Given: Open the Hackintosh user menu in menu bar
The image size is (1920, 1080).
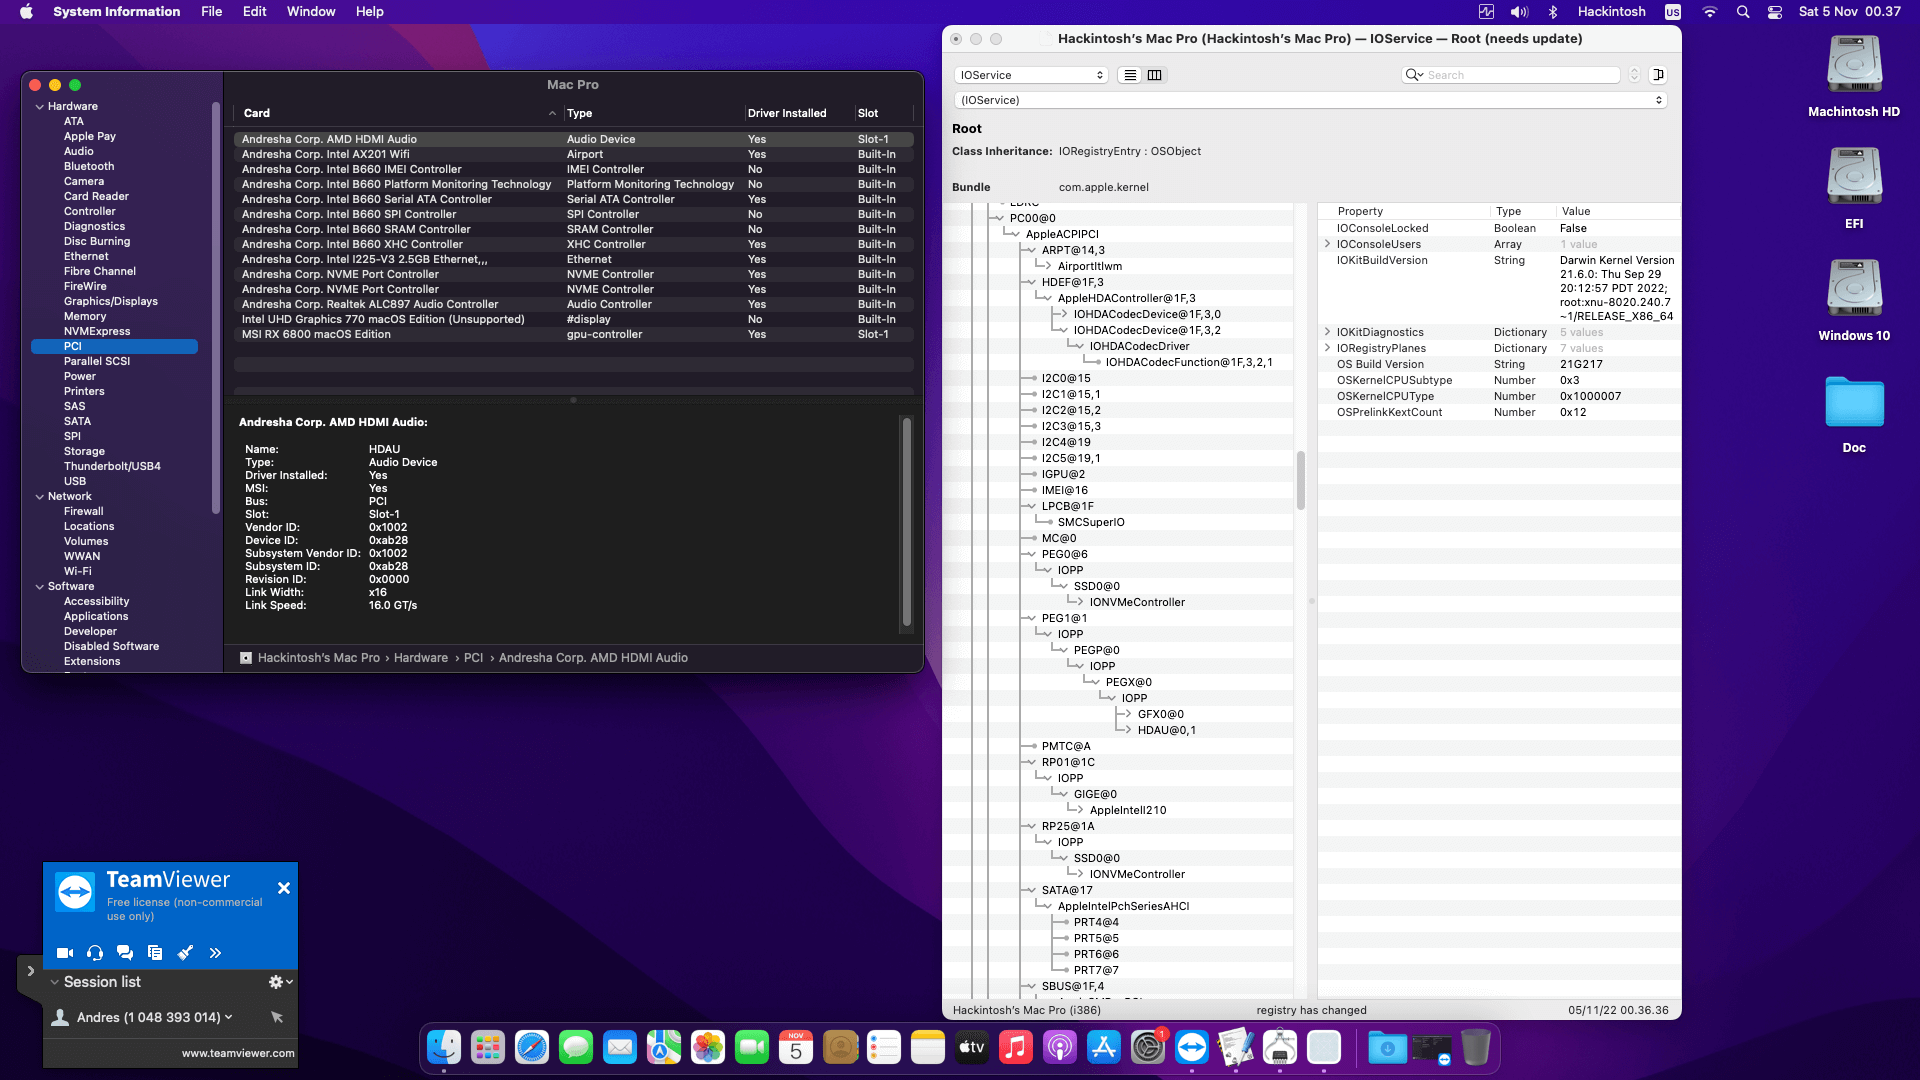Looking at the screenshot, I should [x=1612, y=12].
